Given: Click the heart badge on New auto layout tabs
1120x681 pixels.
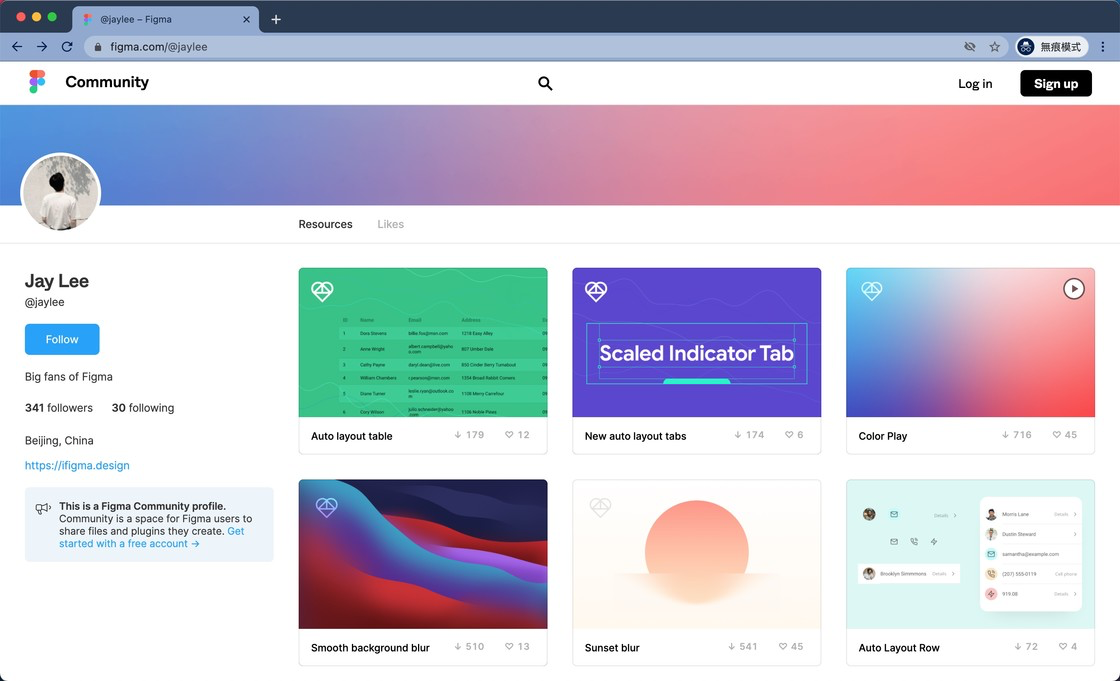Looking at the screenshot, I should point(596,291).
